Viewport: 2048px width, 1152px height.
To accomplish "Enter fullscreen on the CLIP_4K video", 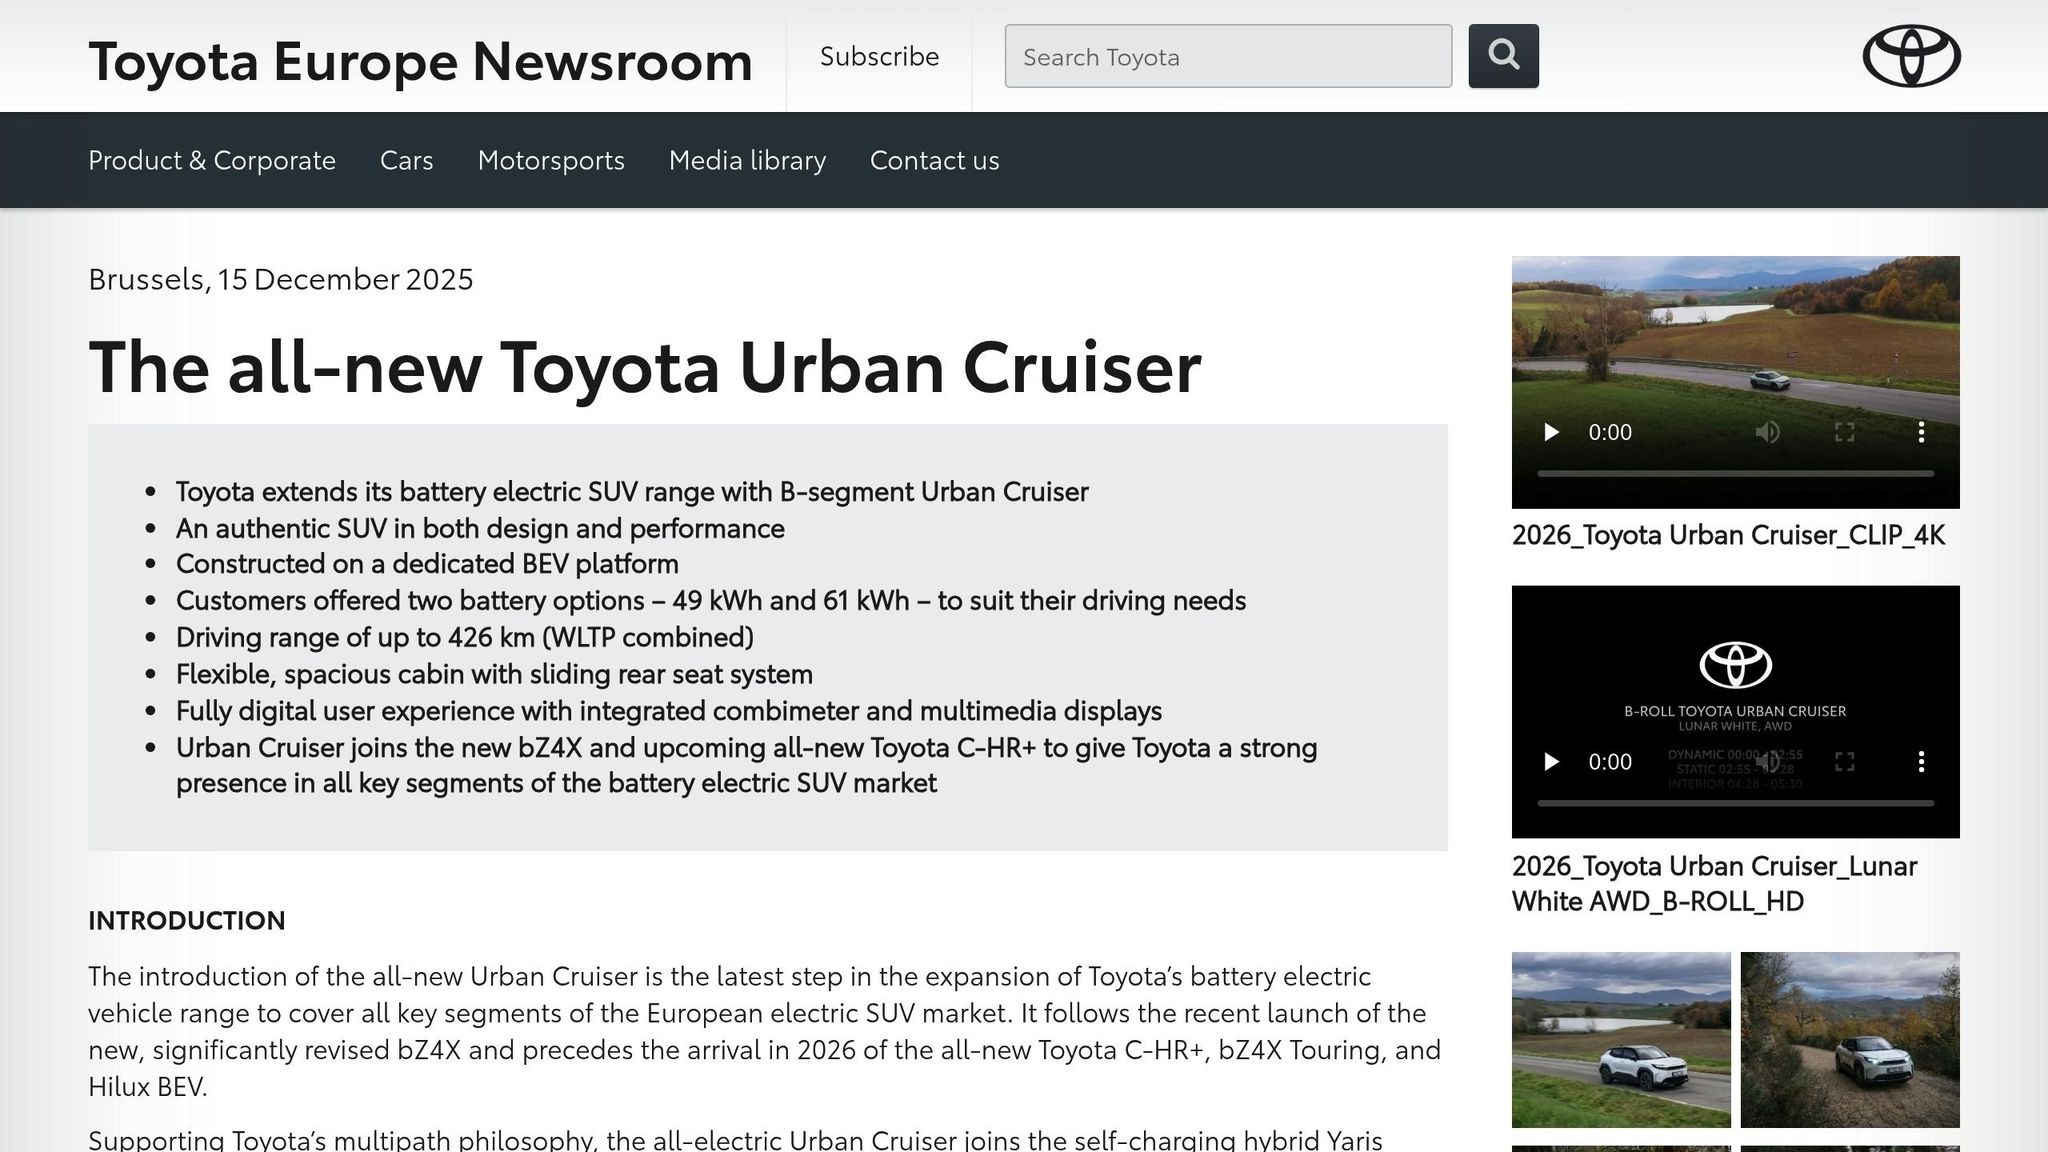I will [x=1845, y=432].
